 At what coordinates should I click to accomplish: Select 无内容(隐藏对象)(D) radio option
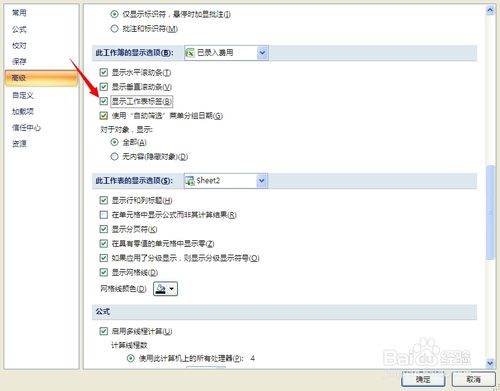click(114, 156)
